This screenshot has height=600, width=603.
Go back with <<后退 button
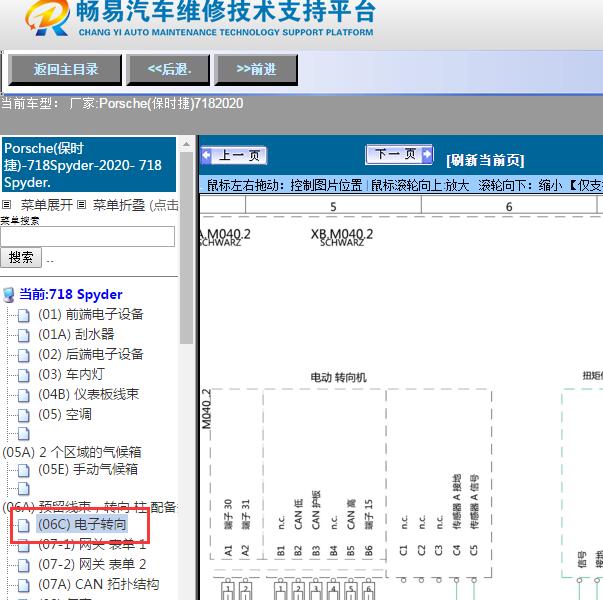point(168,70)
